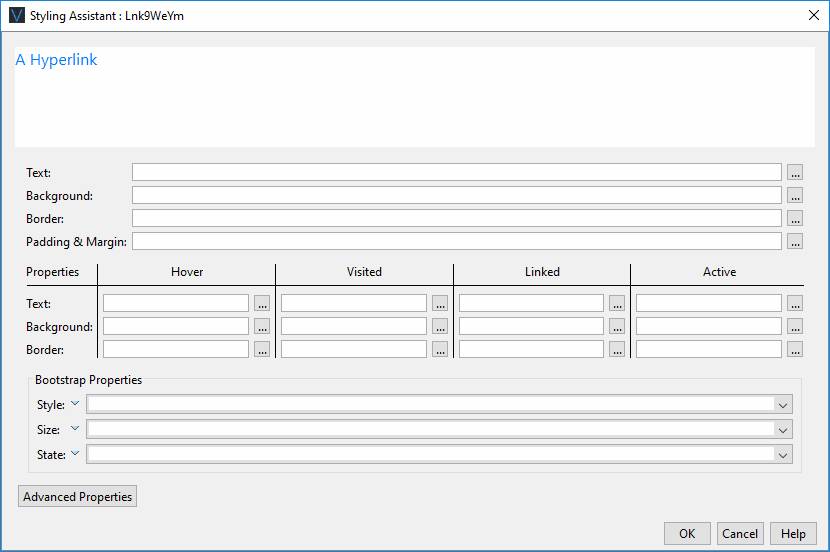Click the ellipsis button beside the top Text field

(x=795, y=172)
